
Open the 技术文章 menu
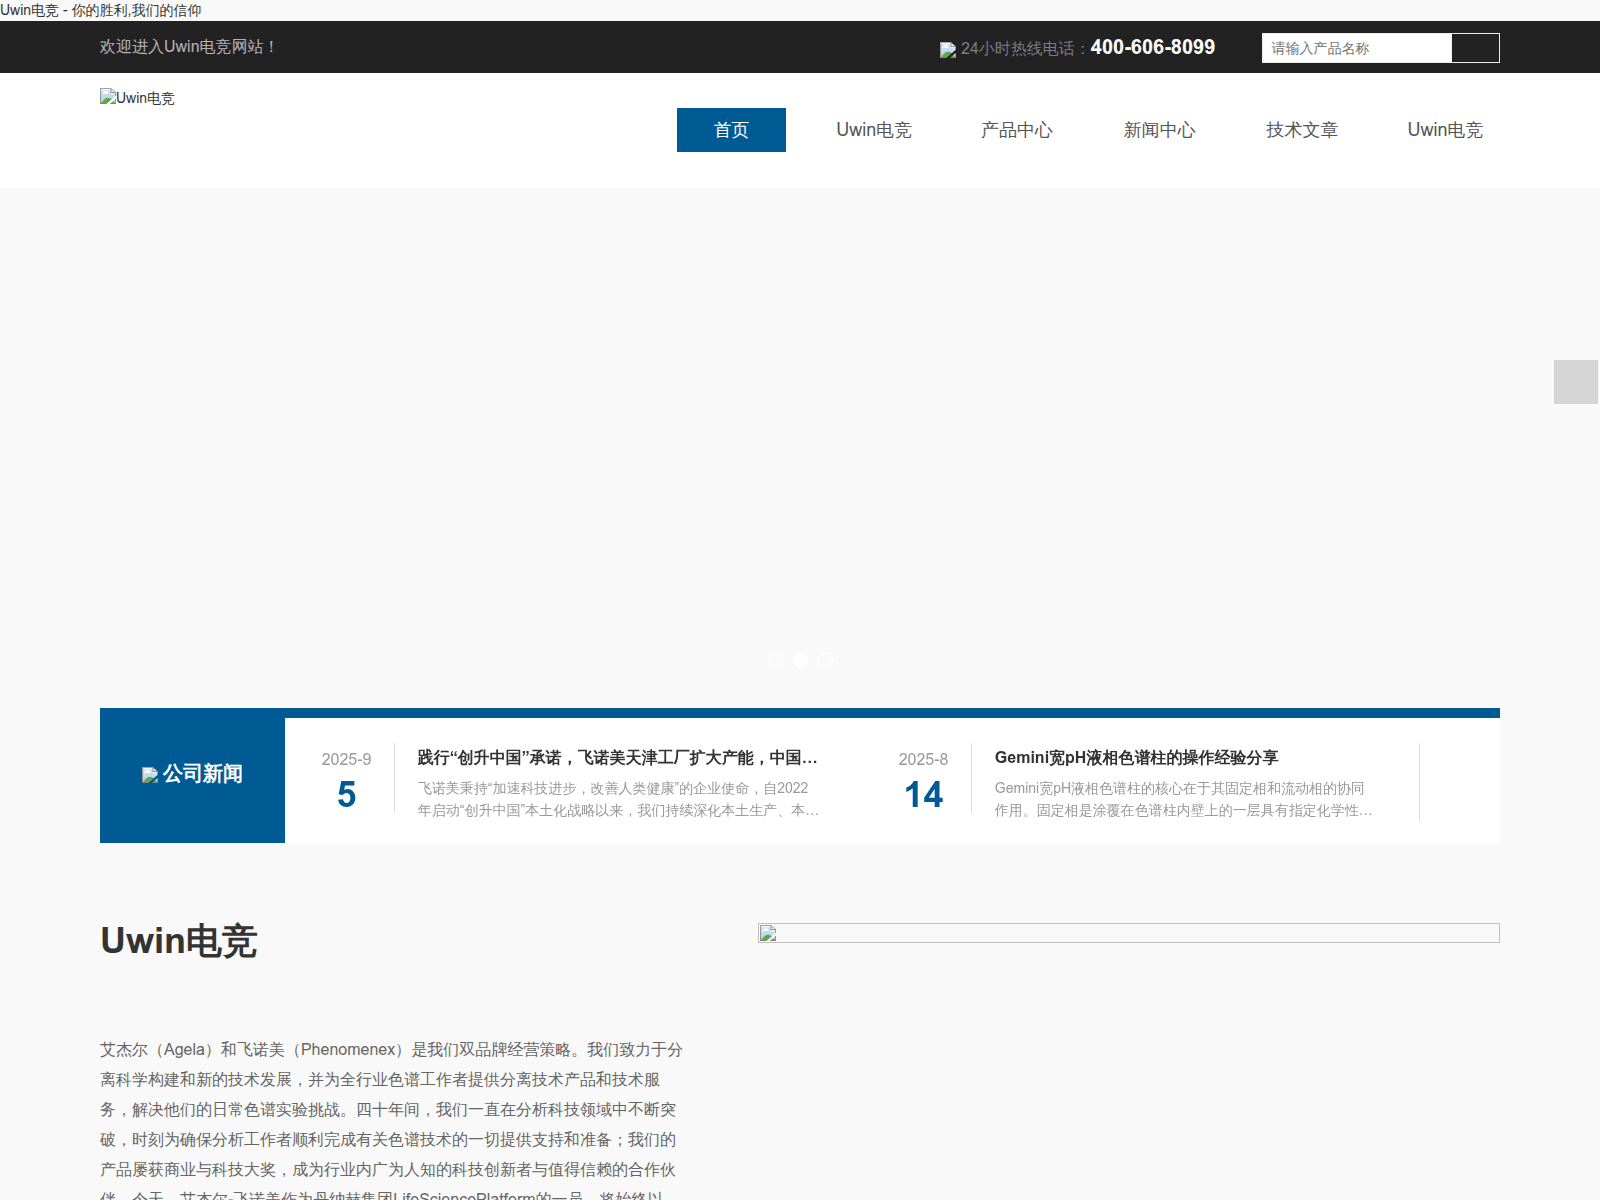1302,130
